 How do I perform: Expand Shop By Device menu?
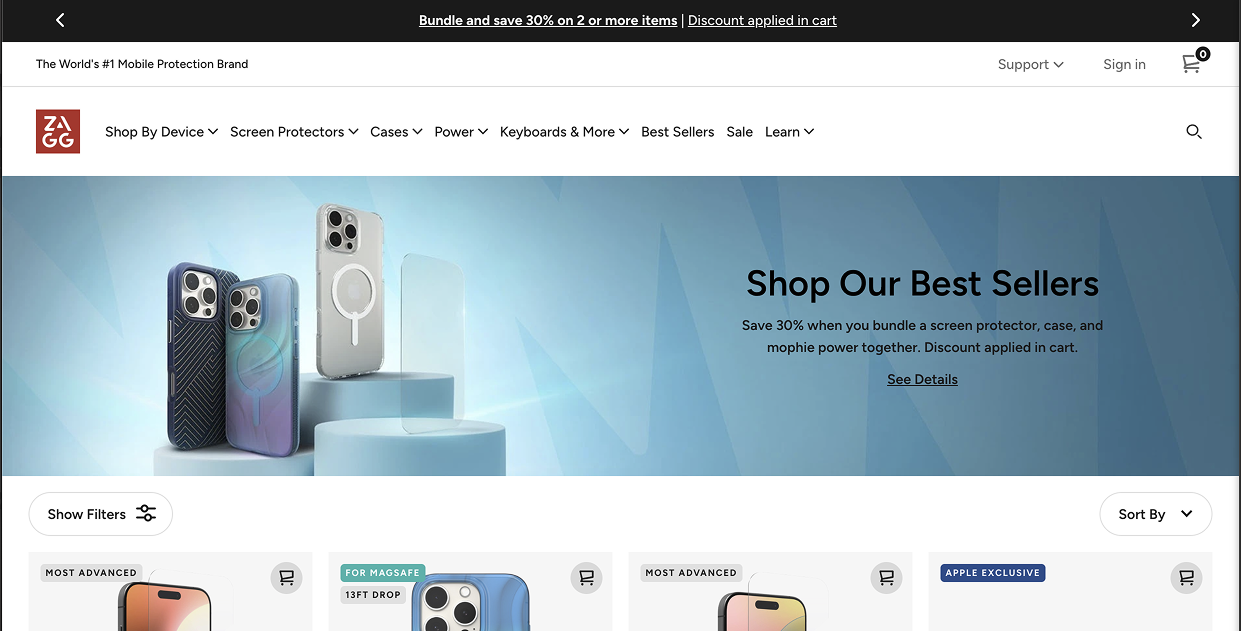pyautogui.click(x=161, y=132)
